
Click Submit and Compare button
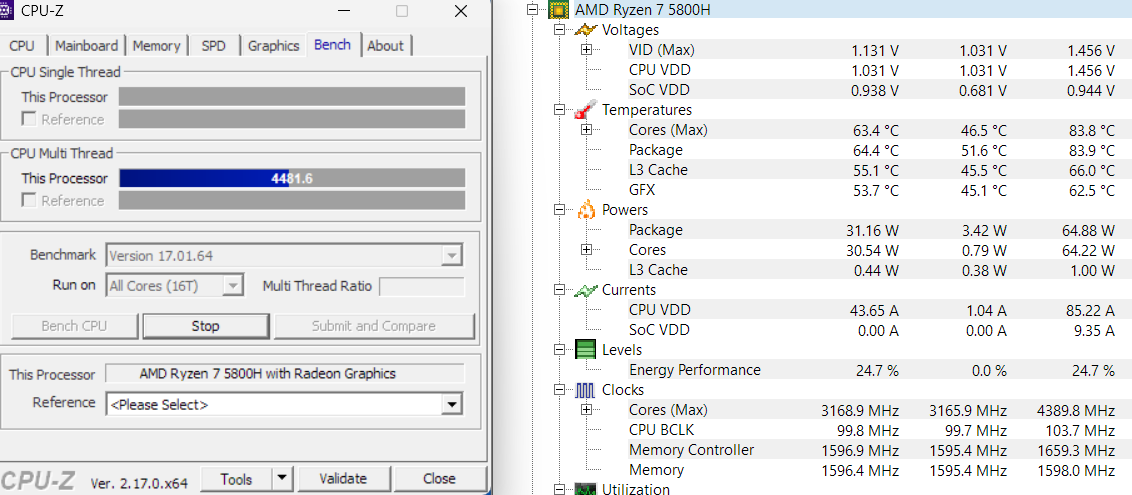coord(374,326)
